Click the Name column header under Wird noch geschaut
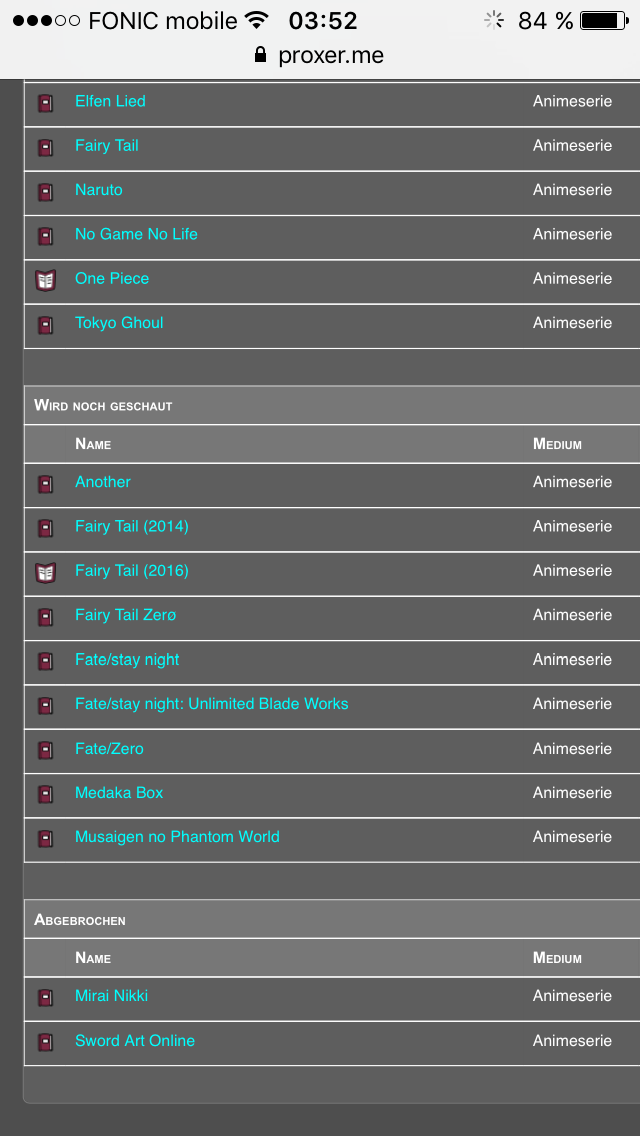640x1136 pixels. [x=93, y=444]
